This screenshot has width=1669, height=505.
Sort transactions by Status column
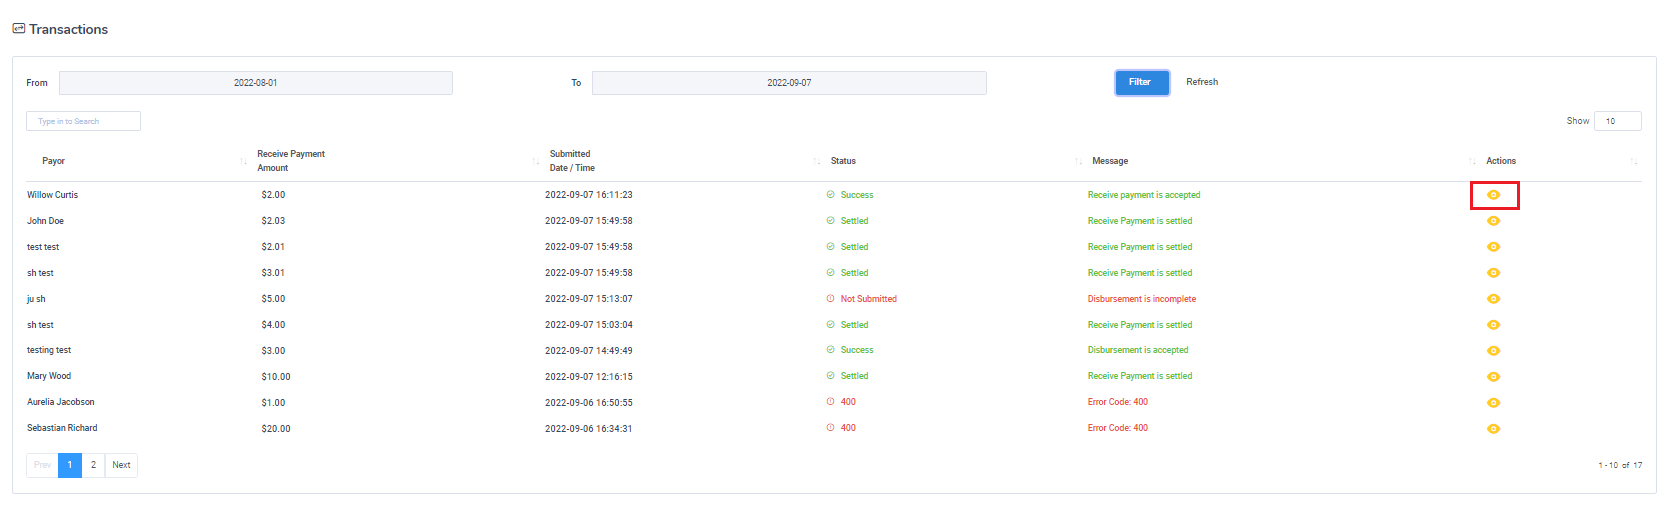pos(843,161)
